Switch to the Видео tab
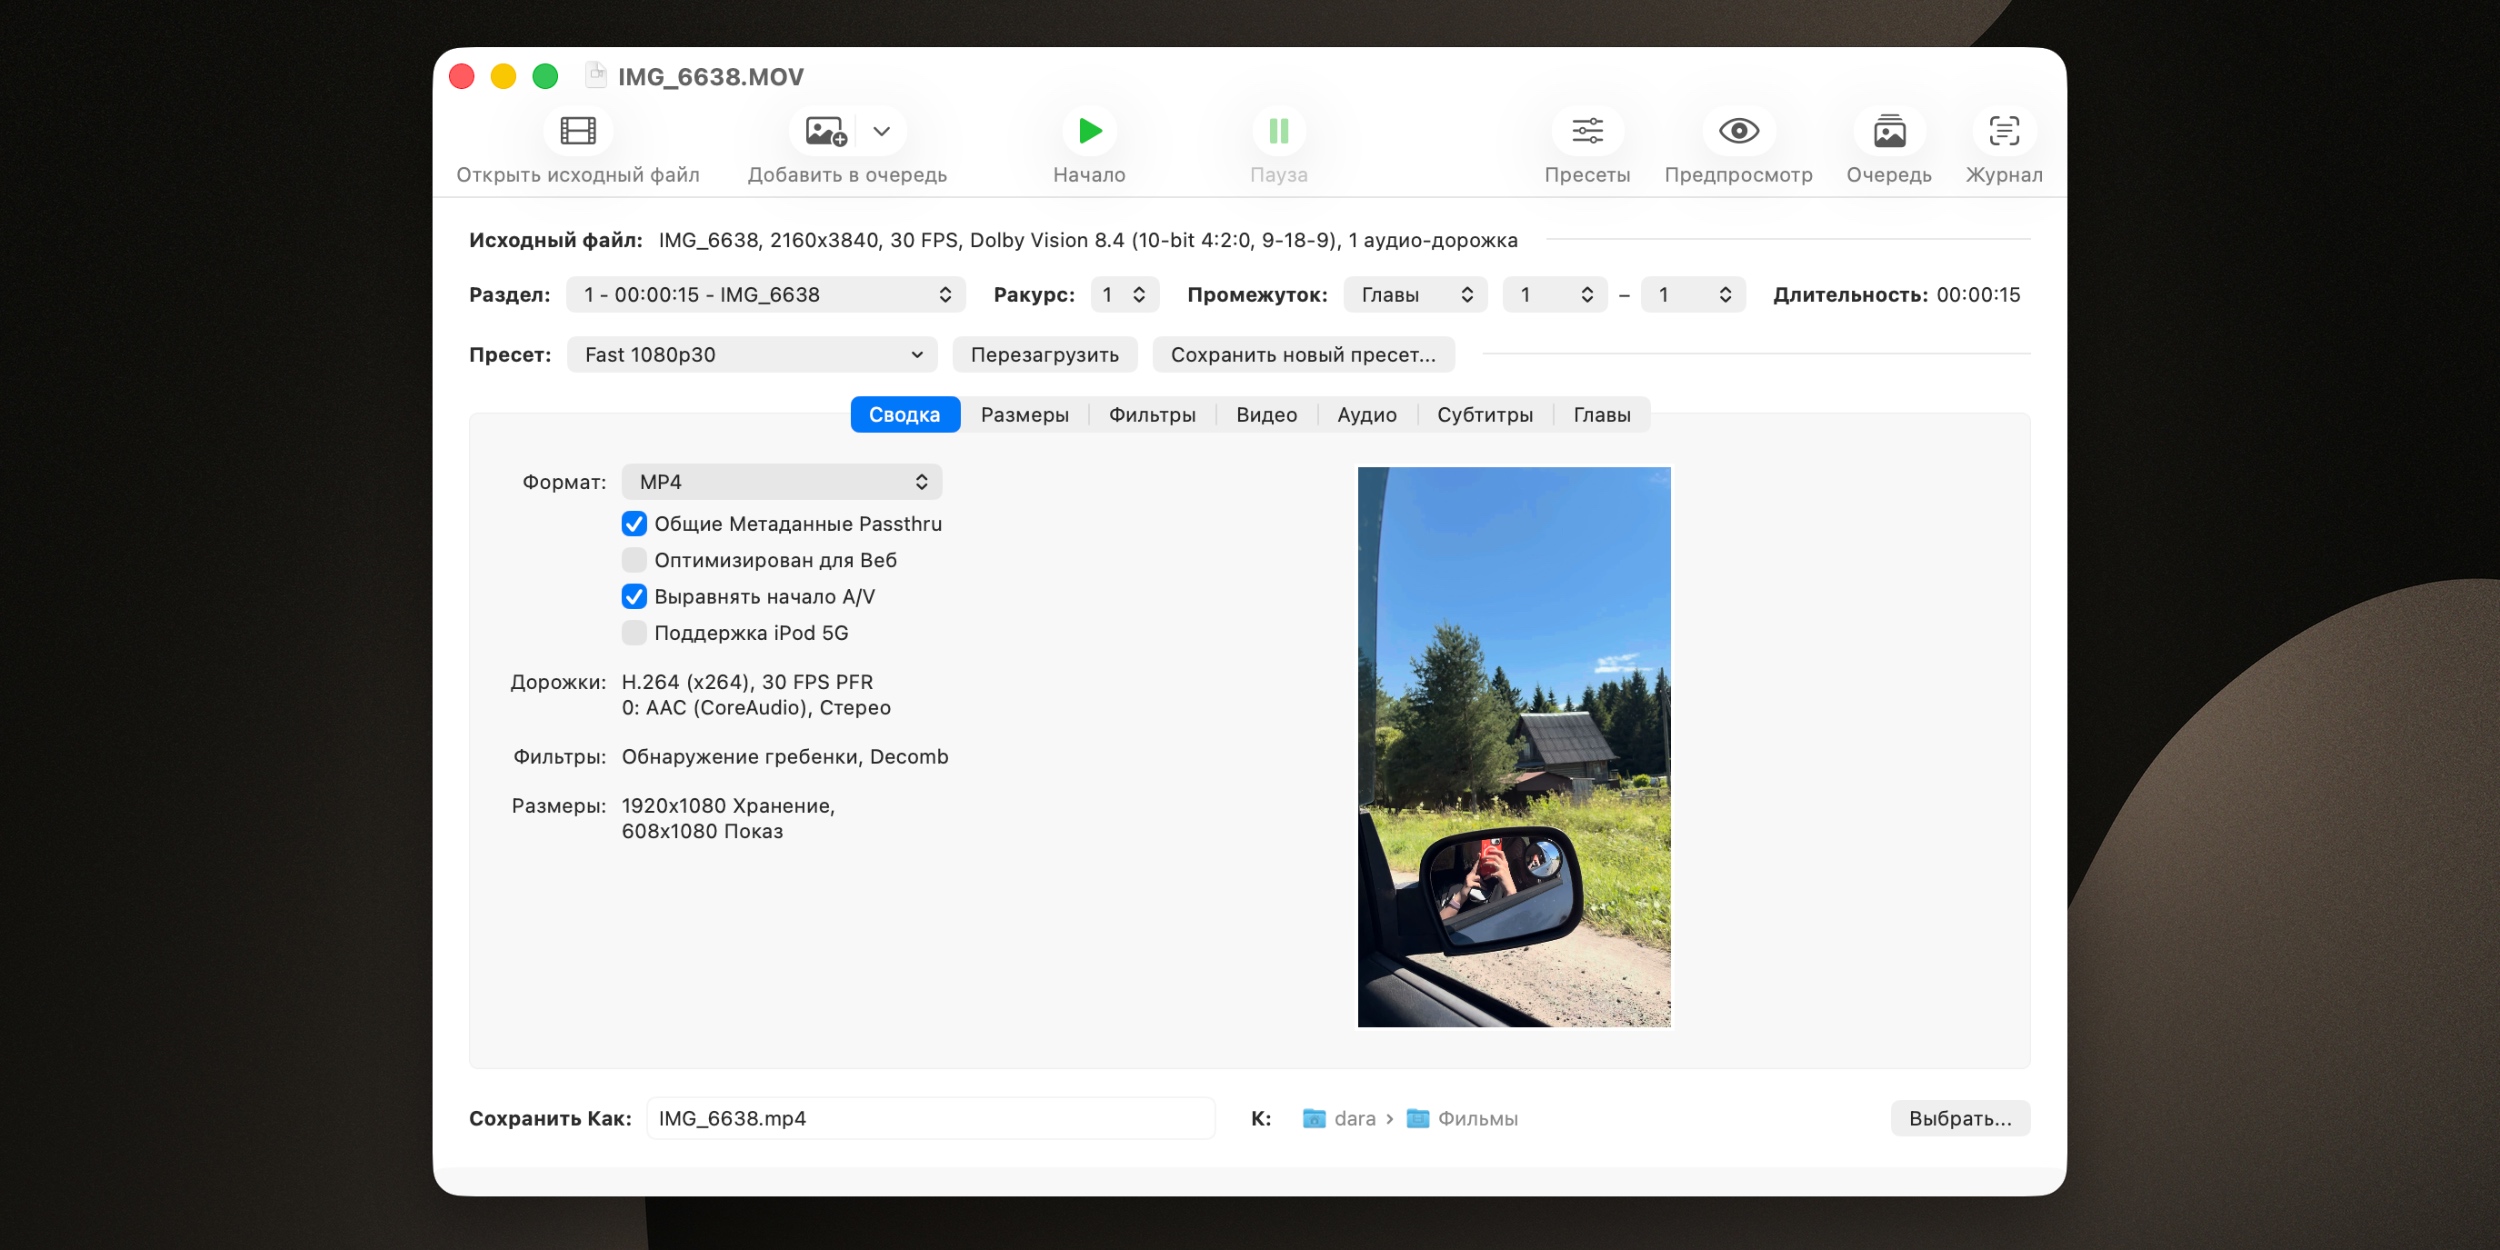 1266,415
